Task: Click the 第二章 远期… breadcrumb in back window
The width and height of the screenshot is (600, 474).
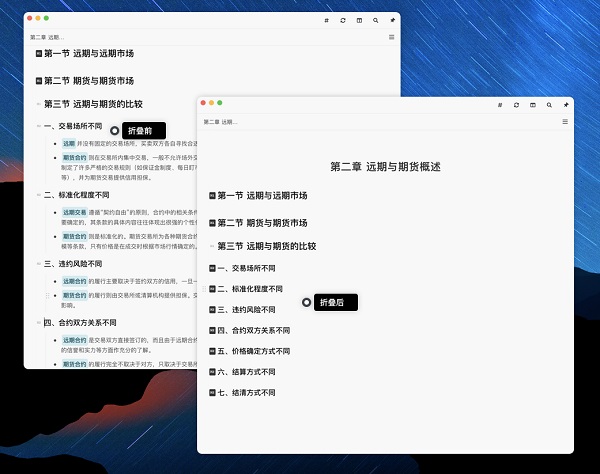Action: 47,37
